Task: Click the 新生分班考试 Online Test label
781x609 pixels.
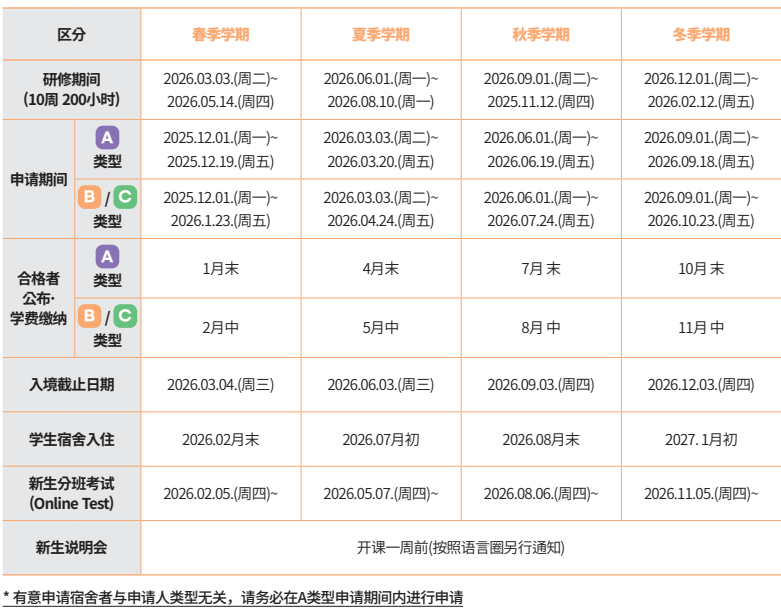Action: pos(71,493)
